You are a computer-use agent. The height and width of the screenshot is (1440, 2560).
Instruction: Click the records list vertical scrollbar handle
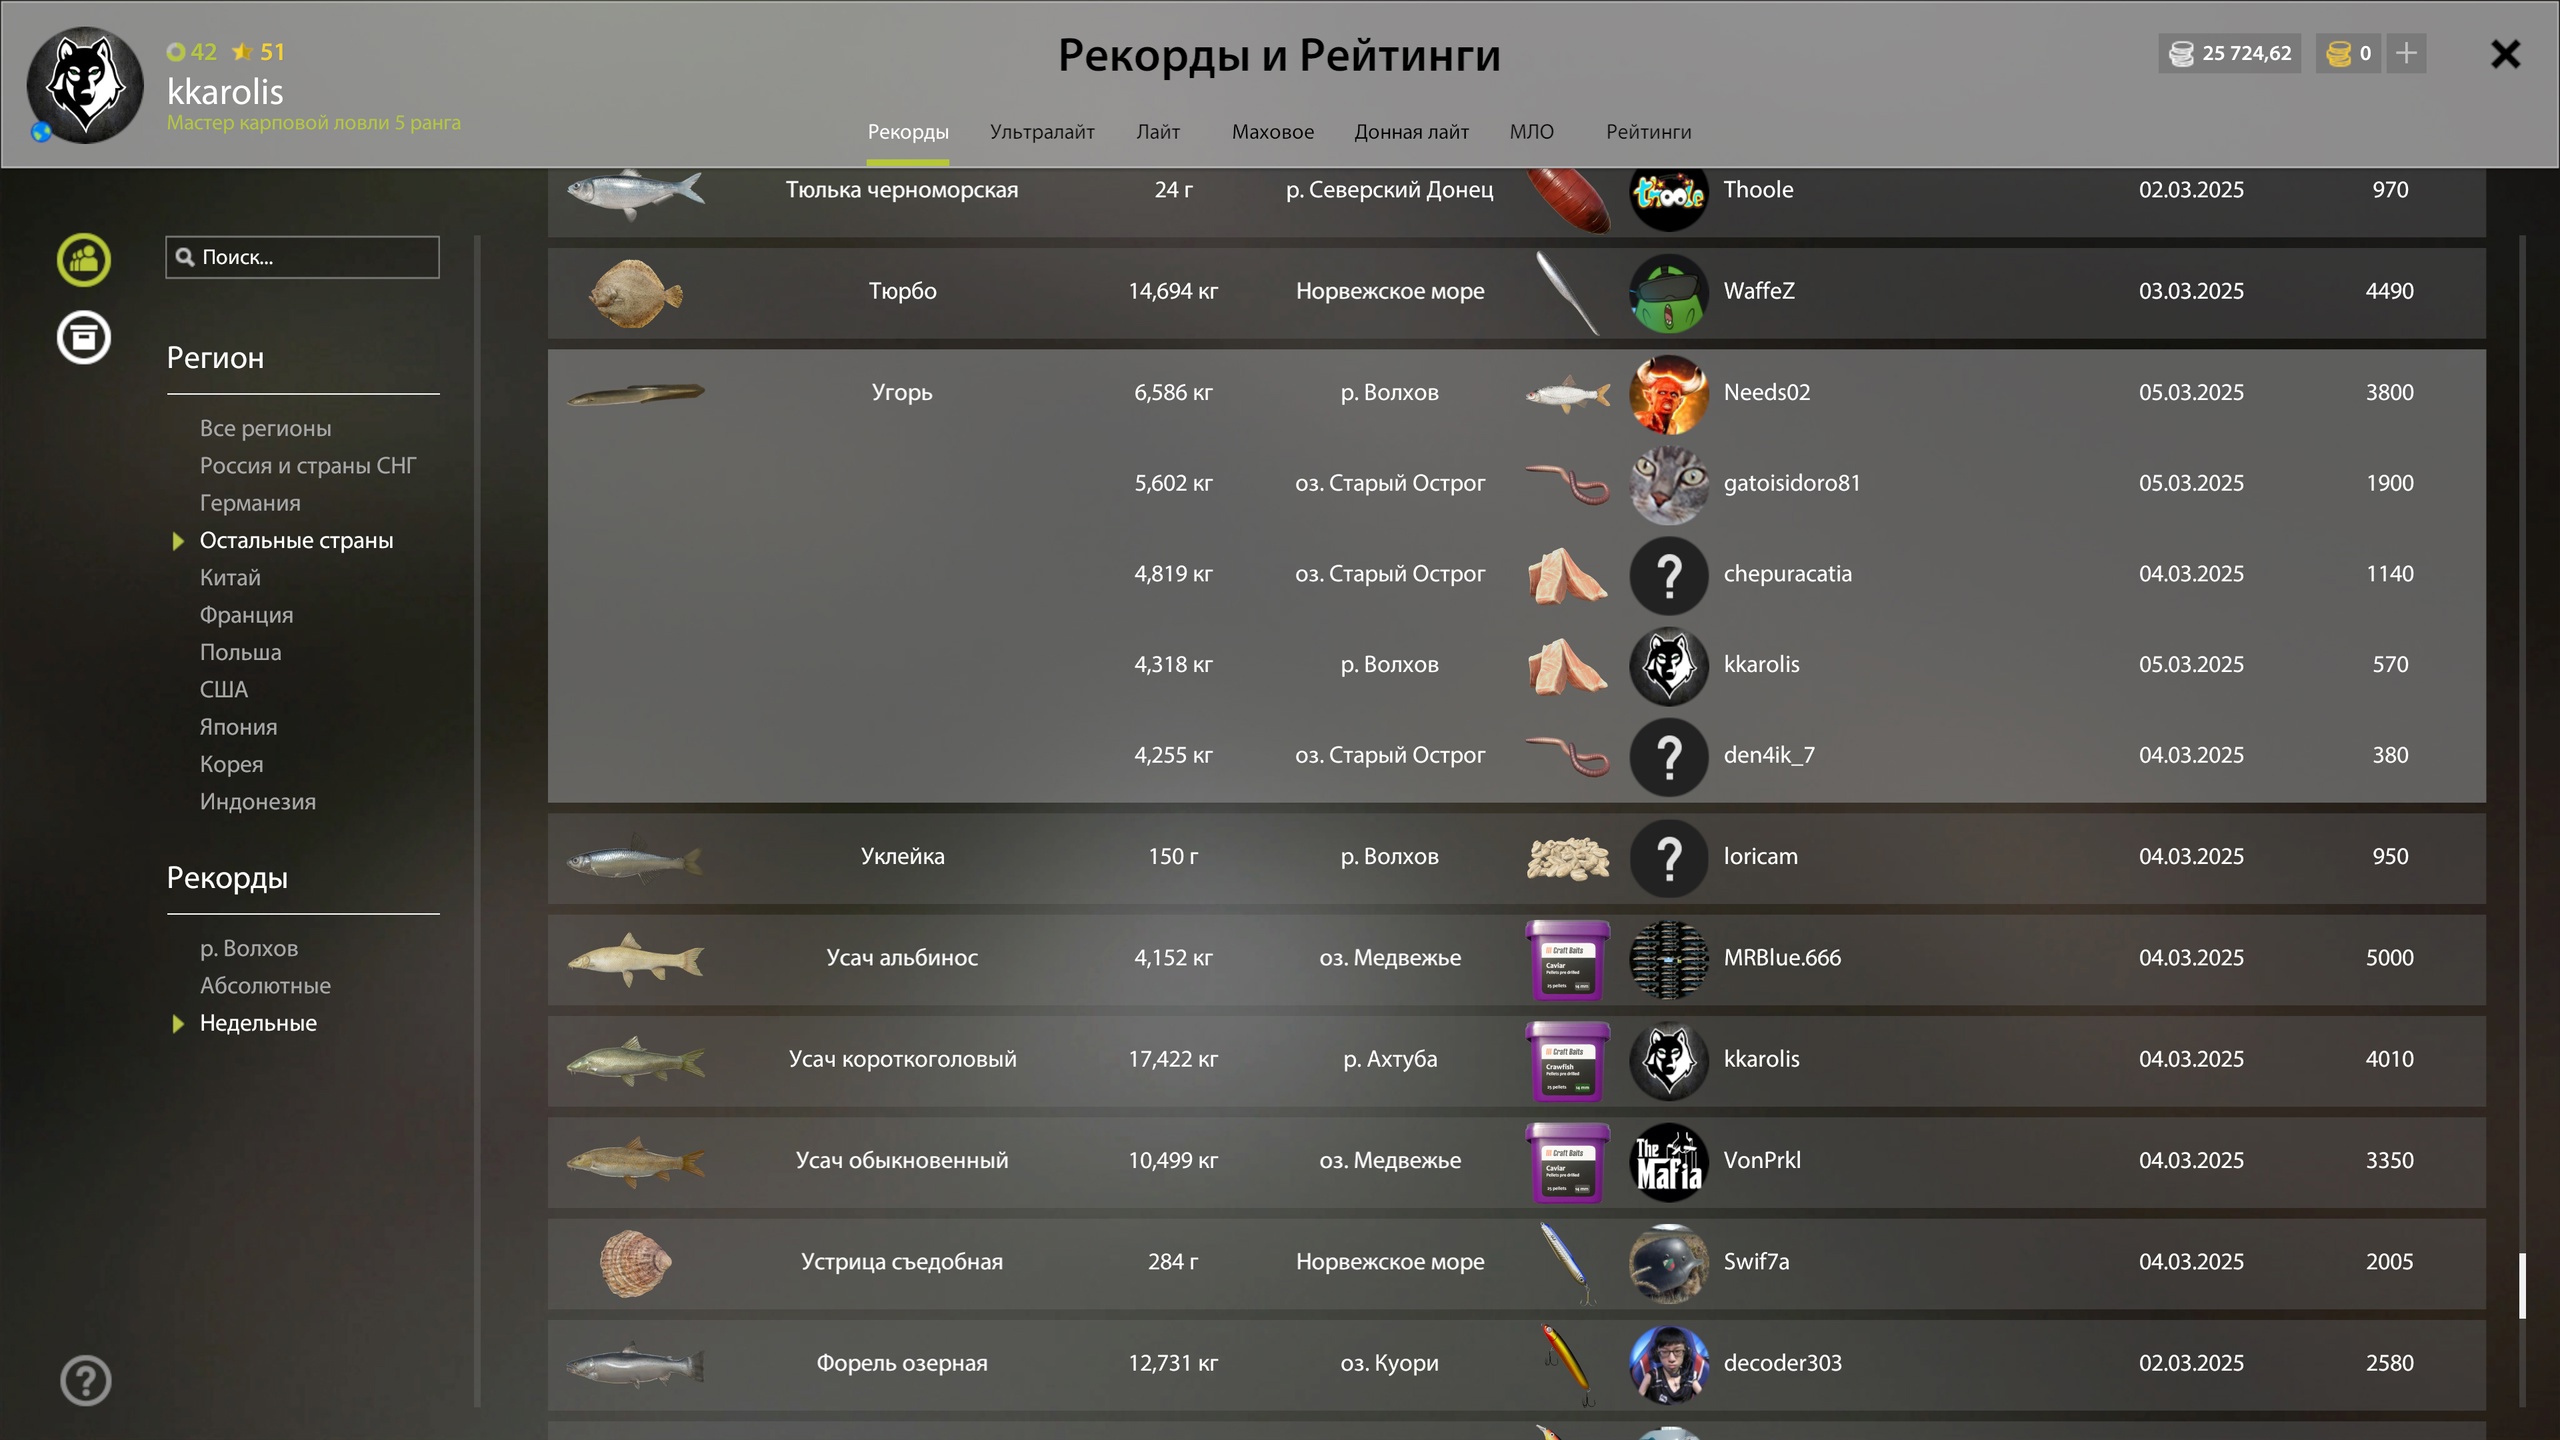tap(2522, 1285)
